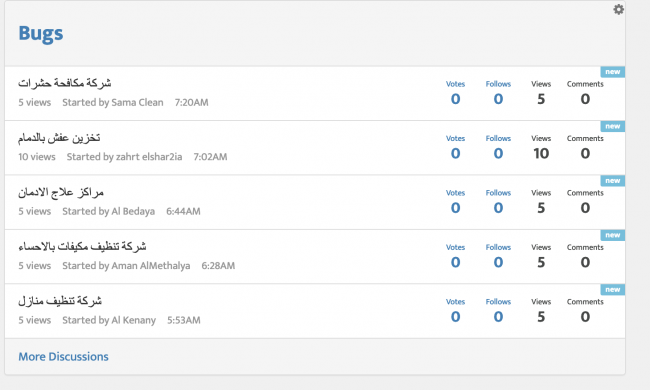Open the Al Kenany discussion title
The image size is (650, 390).
click(x=60, y=300)
